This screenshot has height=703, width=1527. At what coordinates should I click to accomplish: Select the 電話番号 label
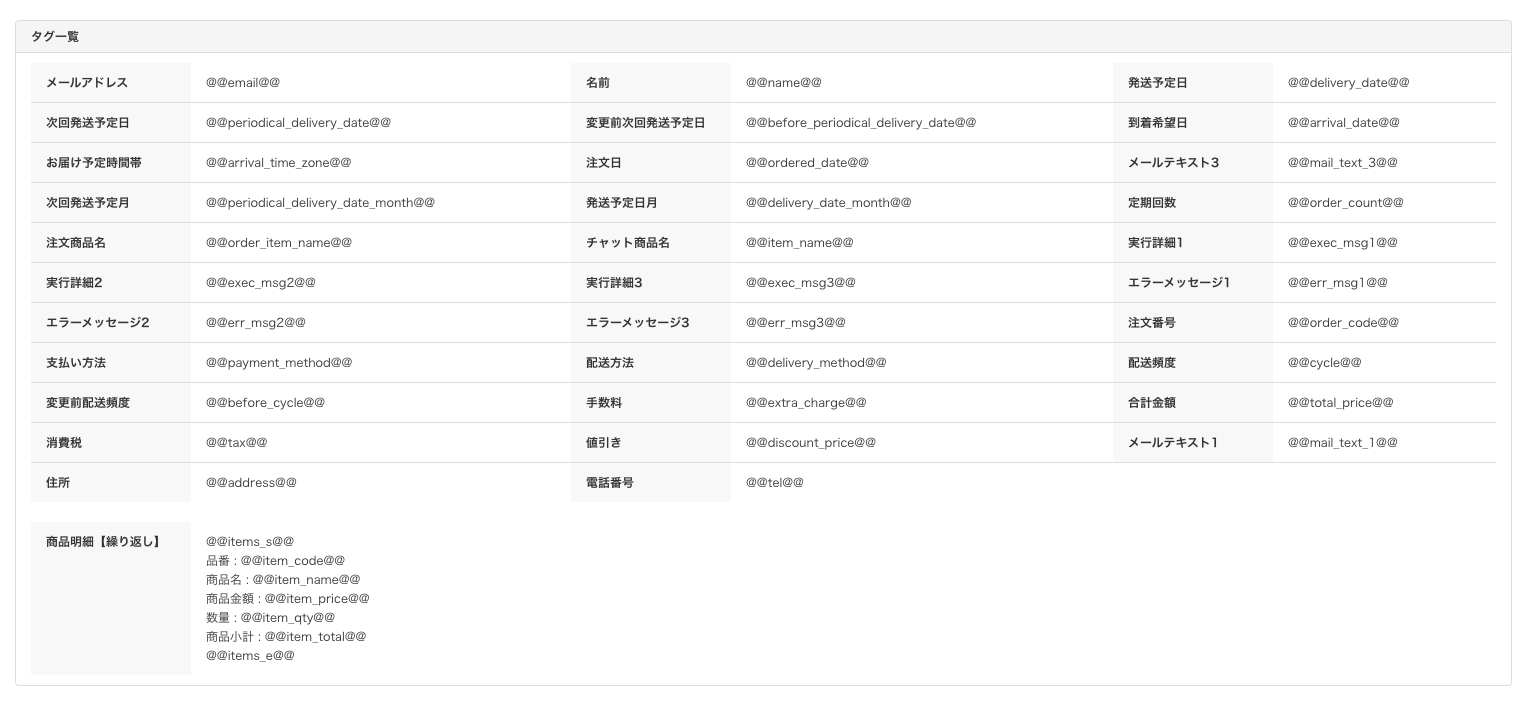click(610, 483)
